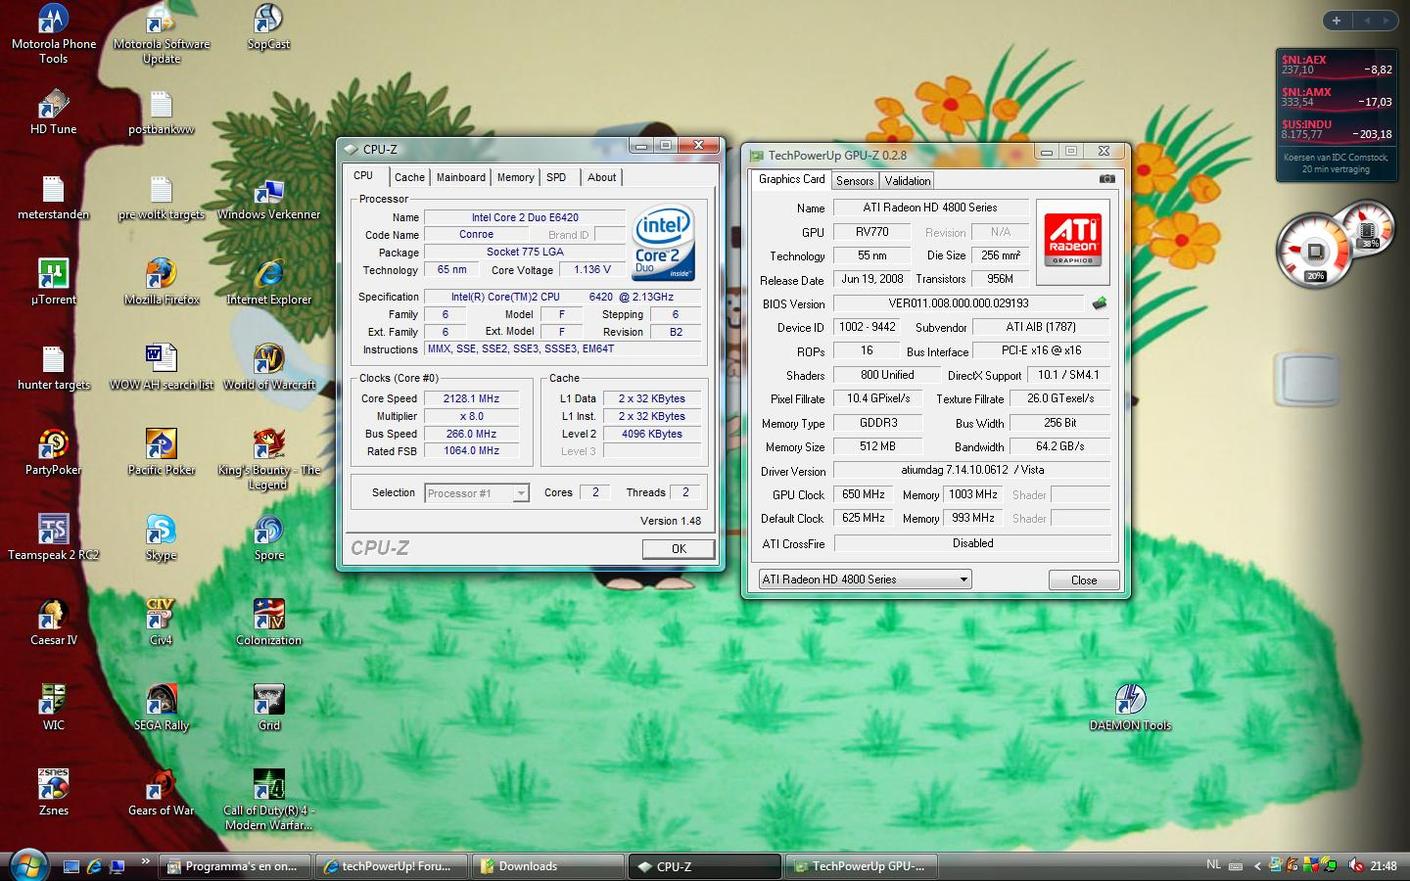
Task: Switch to CPU-Z SPD tab
Action: pyautogui.click(x=556, y=177)
